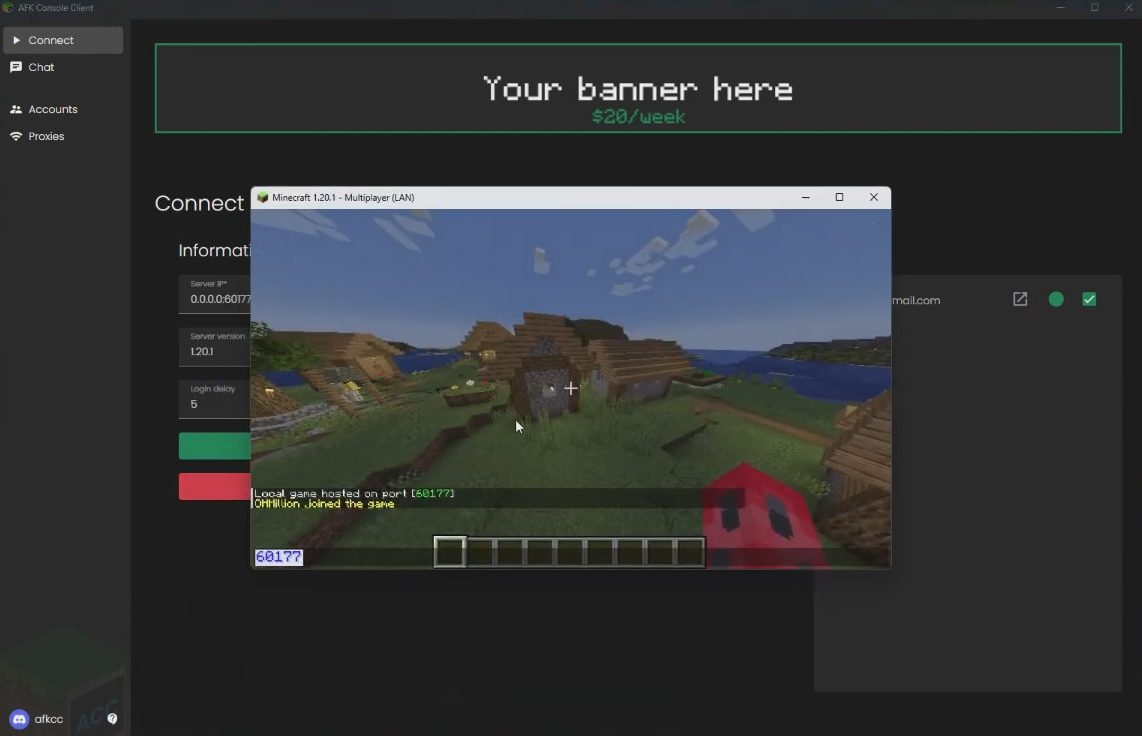Click the Connect play arrow icon

point(16,40)
